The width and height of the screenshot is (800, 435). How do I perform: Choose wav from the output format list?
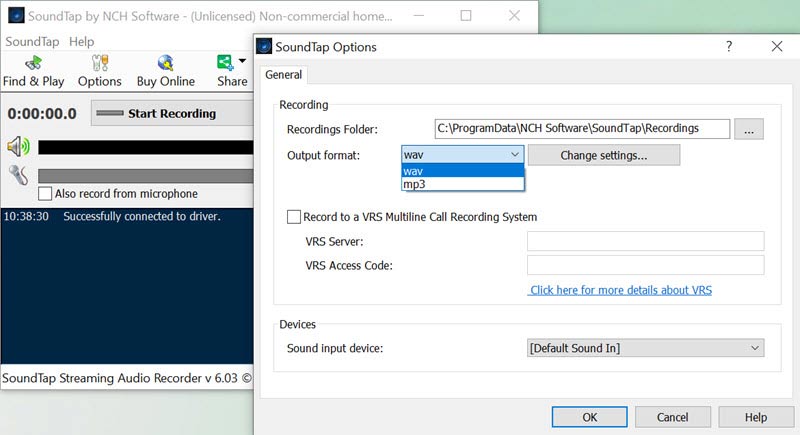tap(463, 171)
